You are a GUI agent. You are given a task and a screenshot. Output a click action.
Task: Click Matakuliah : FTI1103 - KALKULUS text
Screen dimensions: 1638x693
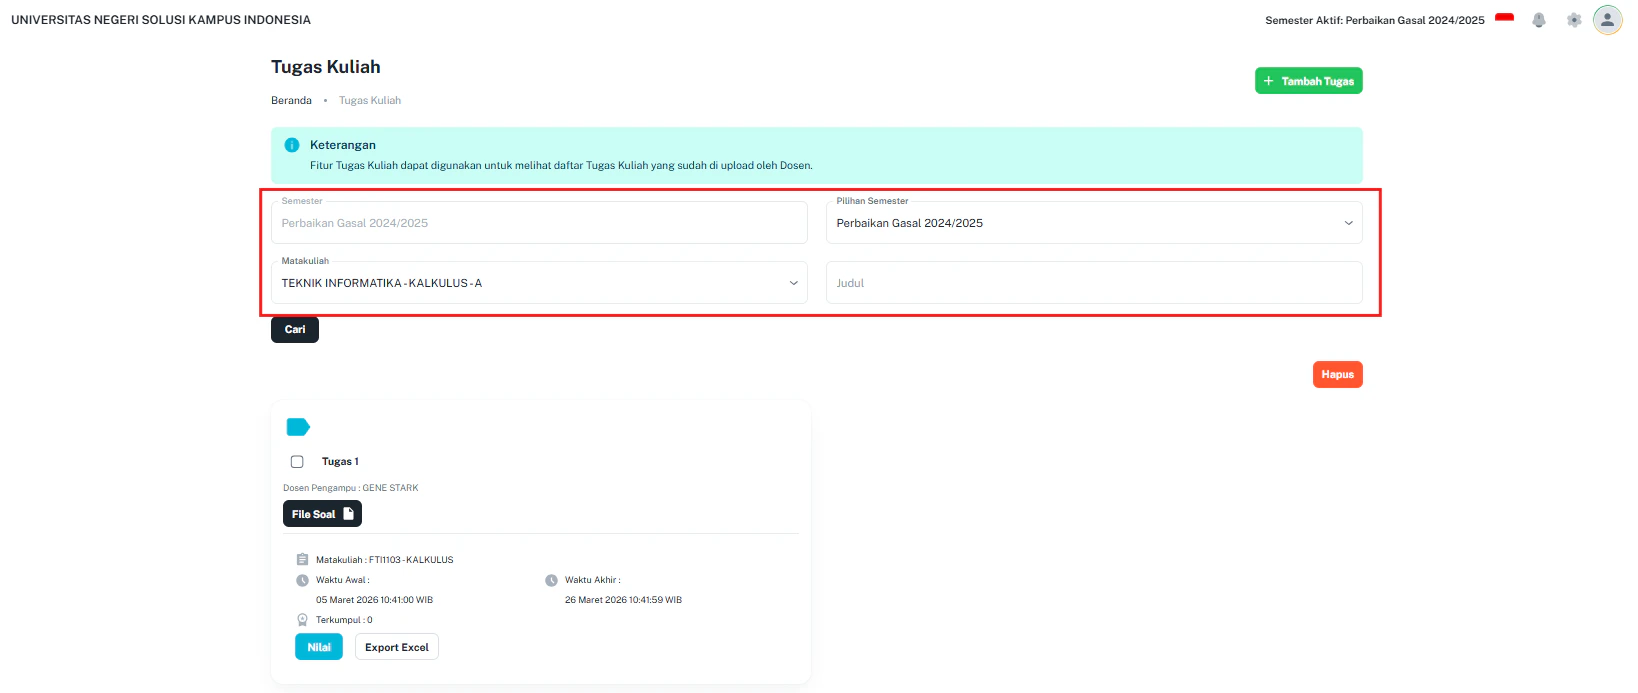pos(385,560)
